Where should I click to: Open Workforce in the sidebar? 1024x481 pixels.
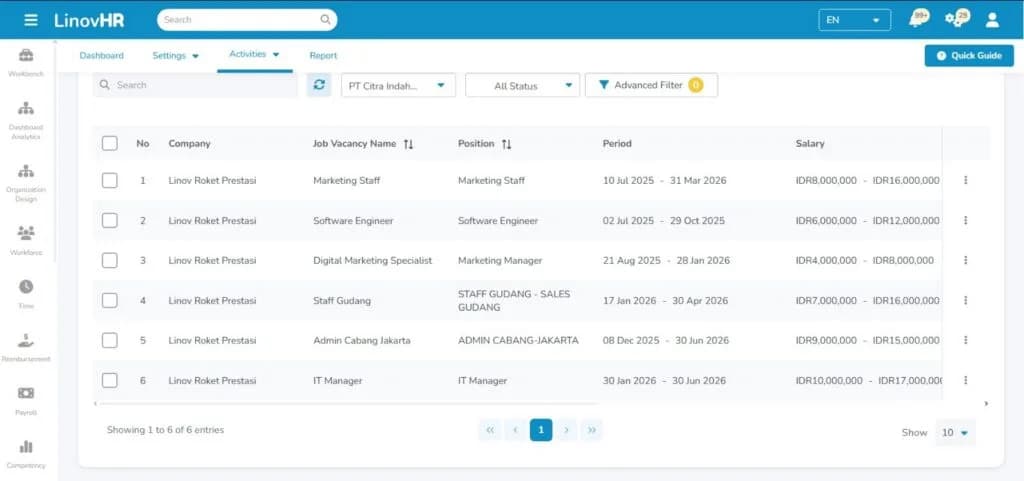click(26, 240)
